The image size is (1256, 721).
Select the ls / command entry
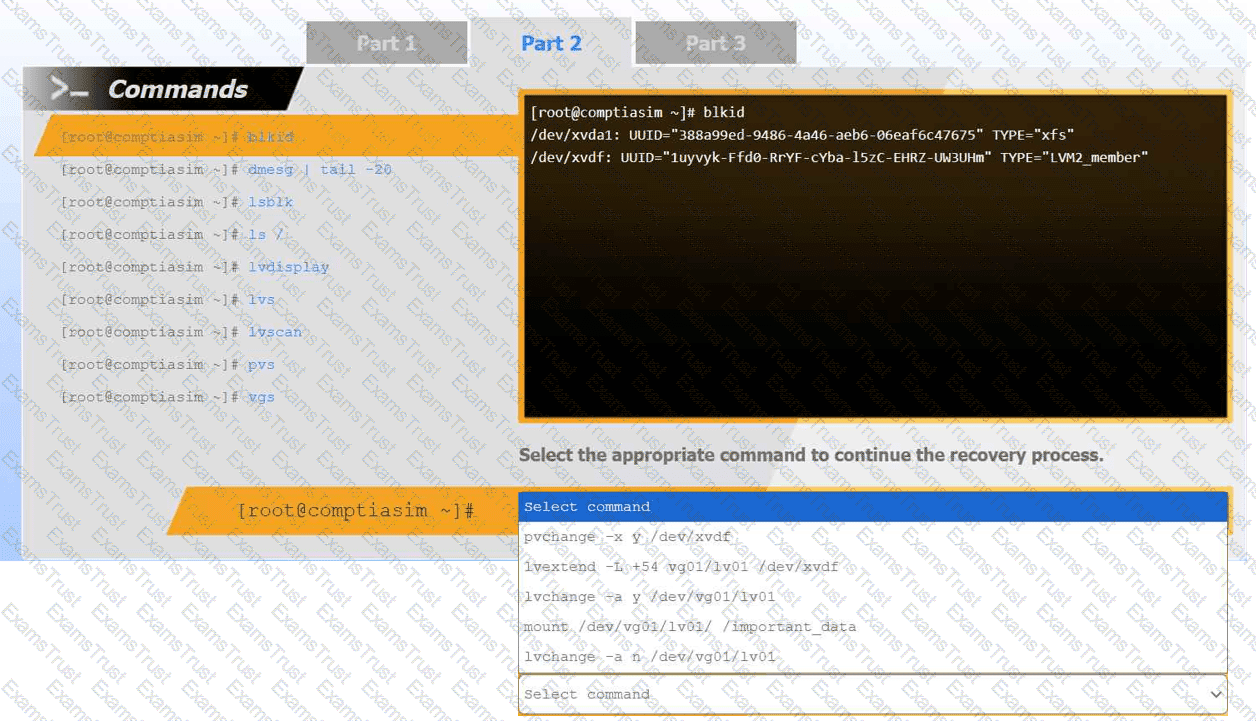pyautogui.click(x=265, y=235)
